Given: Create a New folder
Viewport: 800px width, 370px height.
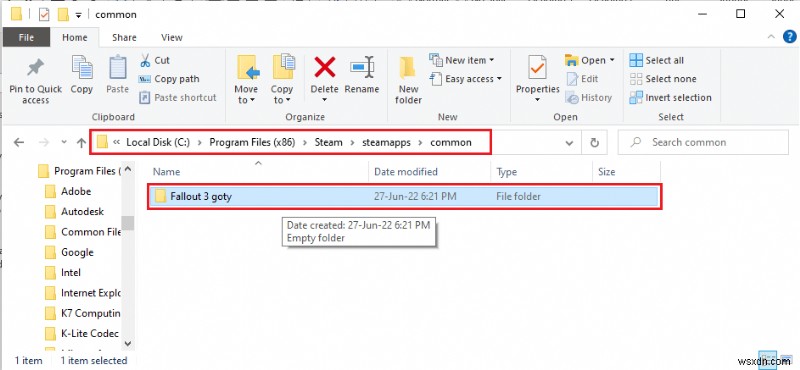Looking at the screenshot, I should tap(408, 81).
